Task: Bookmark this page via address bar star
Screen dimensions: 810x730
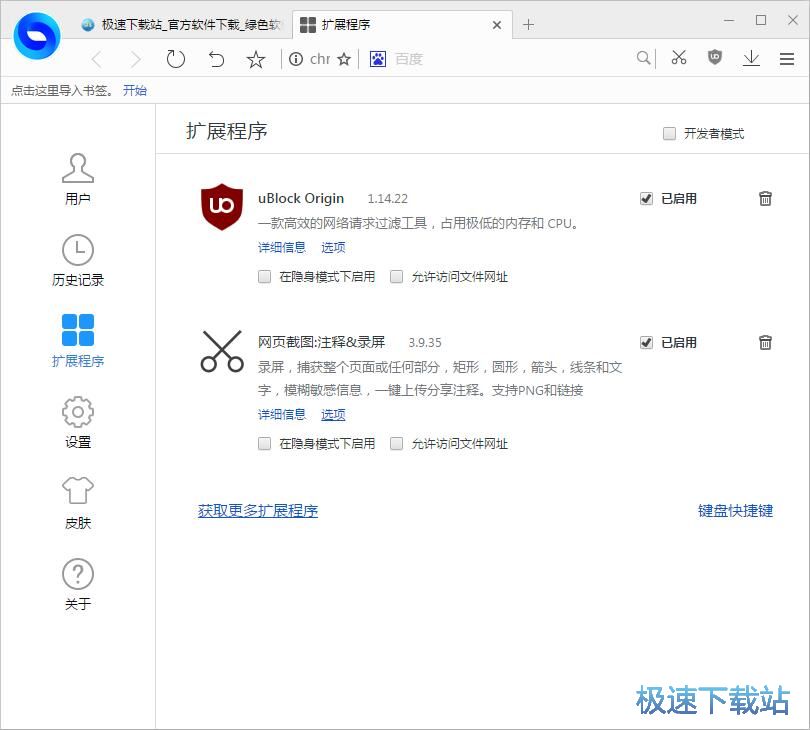Action: coord(344,59)
